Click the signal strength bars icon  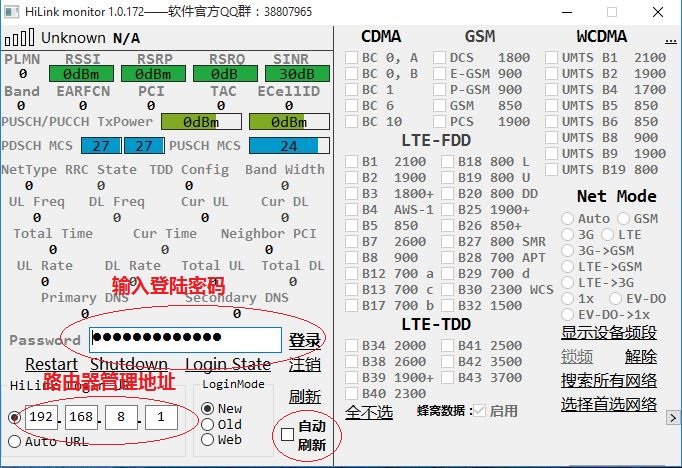pyautogui.click(x=20, y=38)
